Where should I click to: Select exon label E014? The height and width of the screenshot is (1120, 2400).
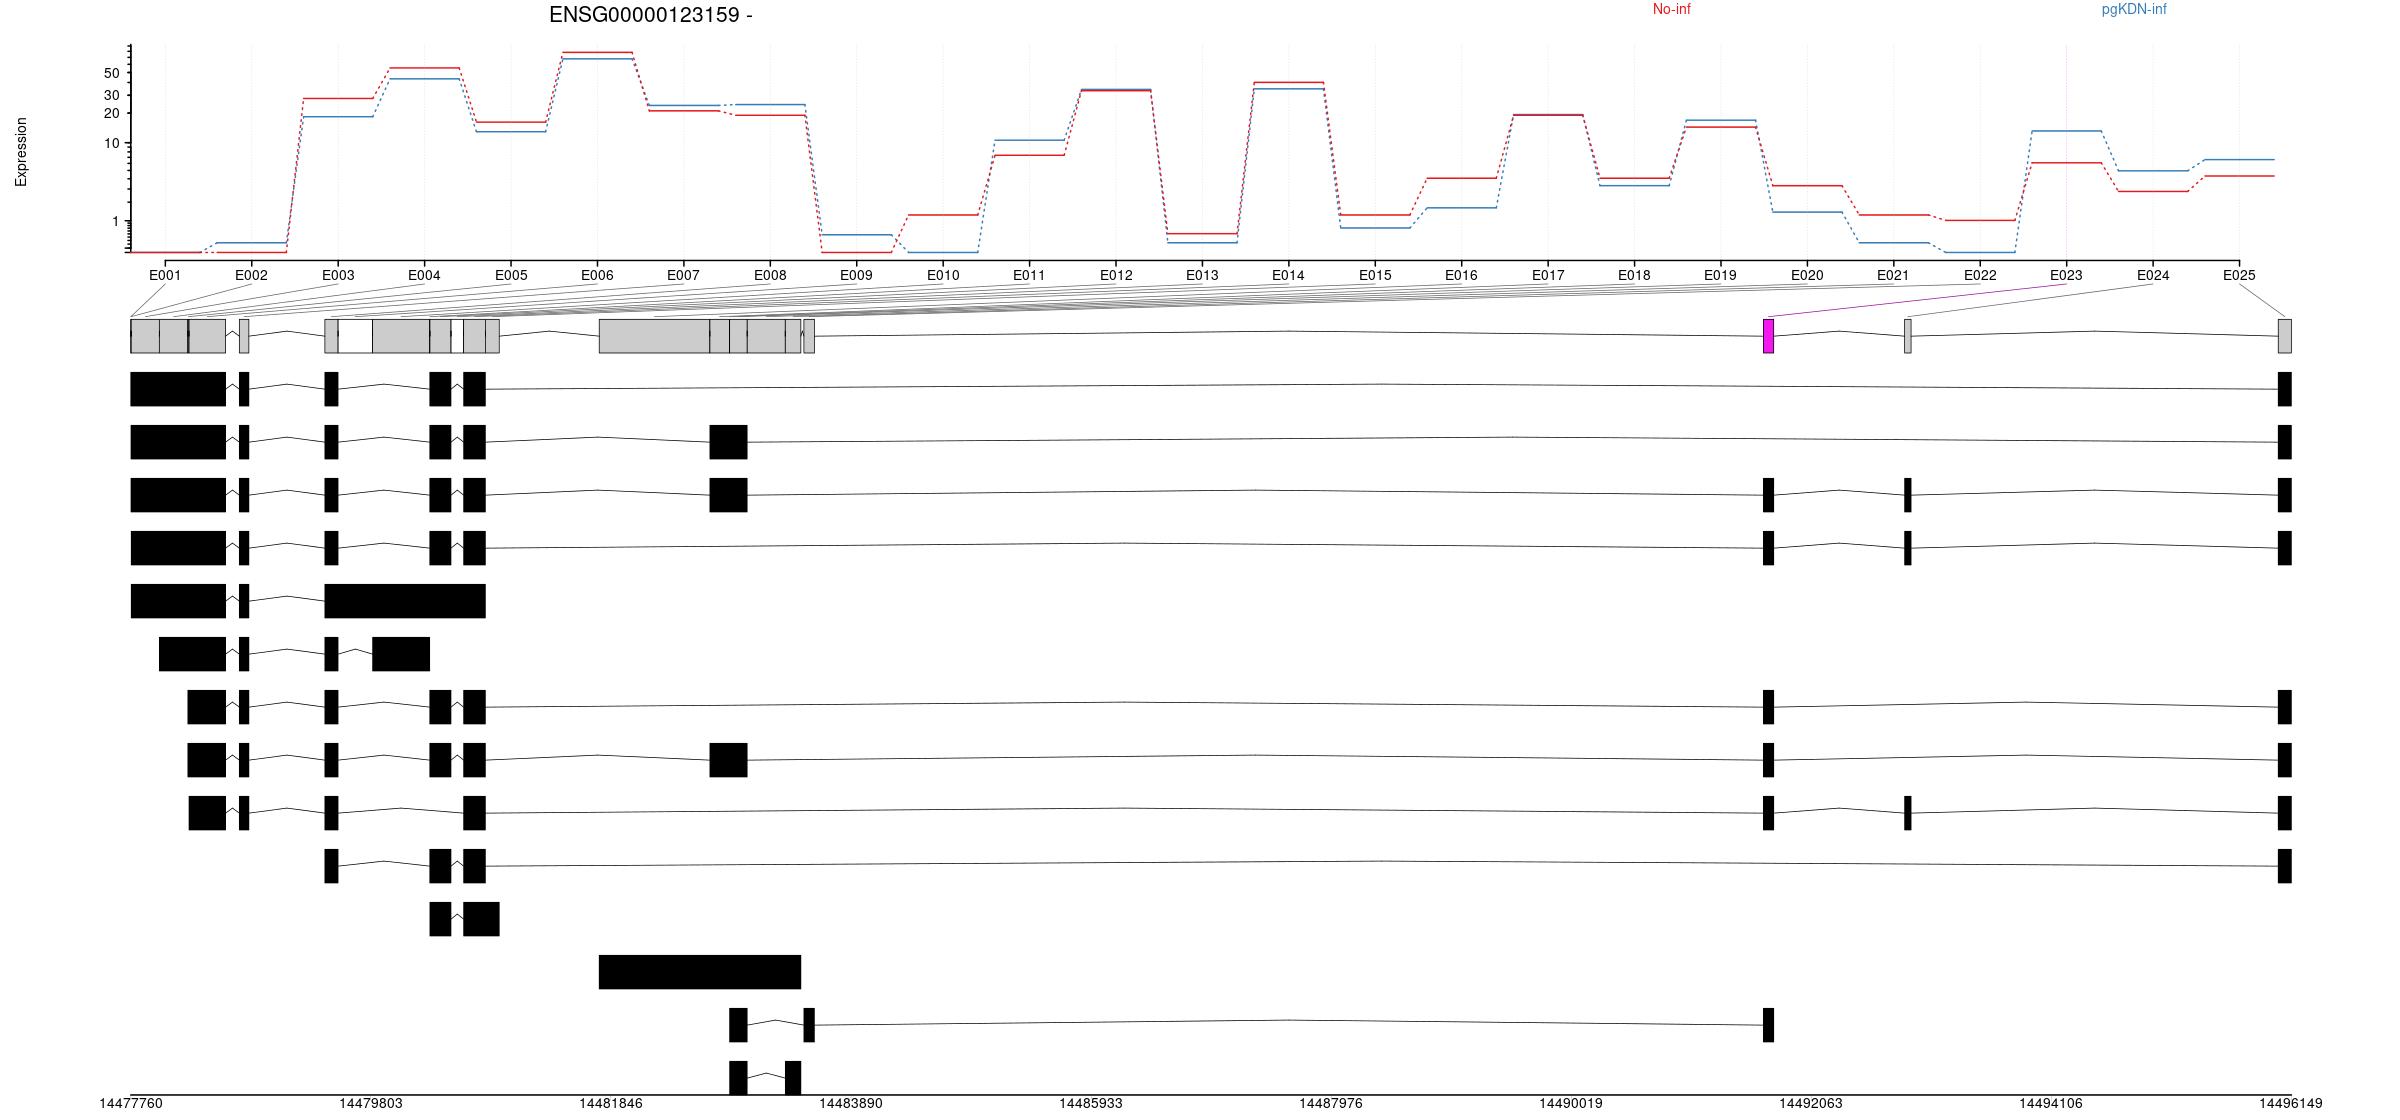(1288, 275)
